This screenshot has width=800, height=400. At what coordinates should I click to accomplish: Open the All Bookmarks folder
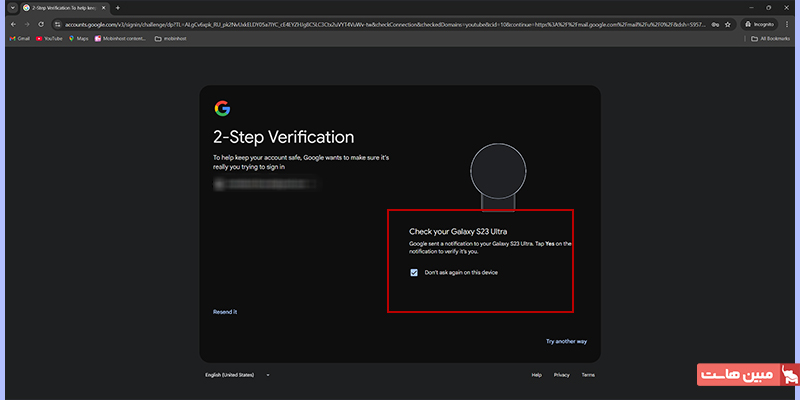(770, 38)
